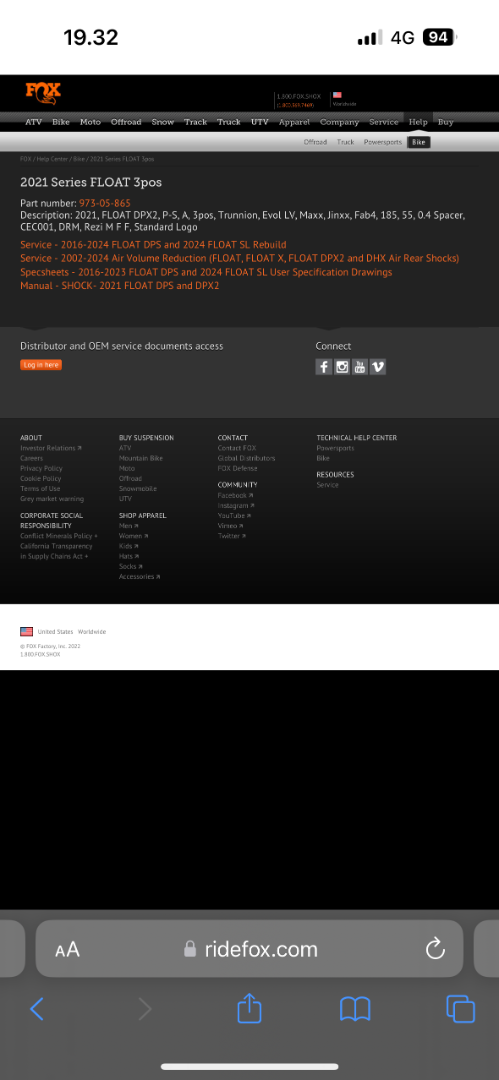Open the Instagram icon under Connect

342,366
